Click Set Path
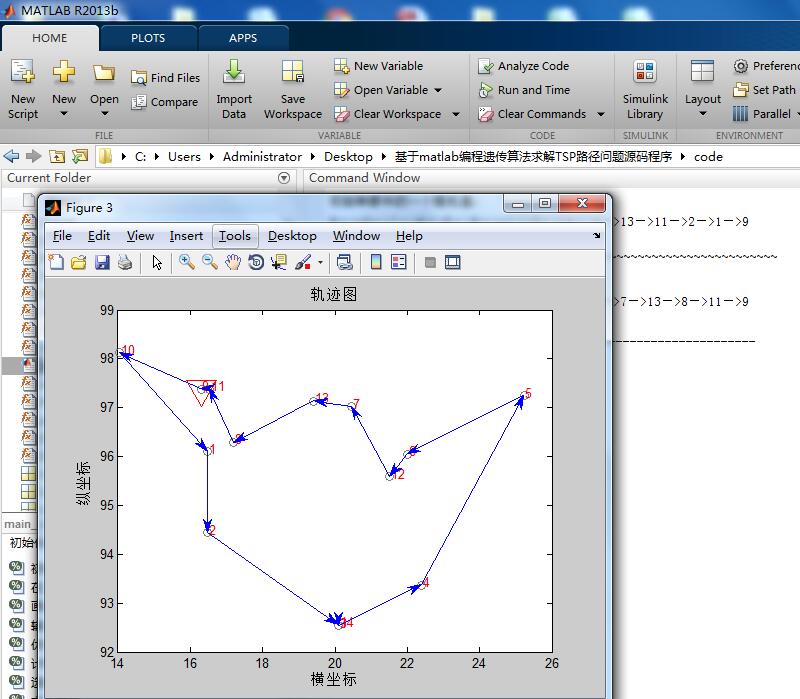 [764, 90]
